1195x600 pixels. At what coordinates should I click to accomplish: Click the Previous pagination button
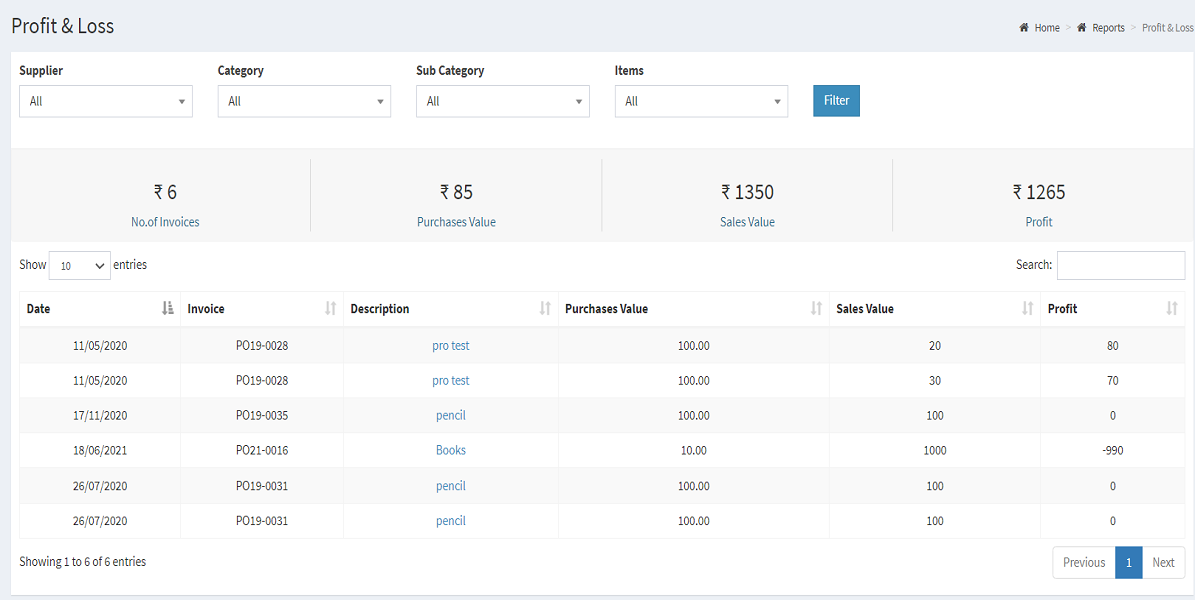1083,562
